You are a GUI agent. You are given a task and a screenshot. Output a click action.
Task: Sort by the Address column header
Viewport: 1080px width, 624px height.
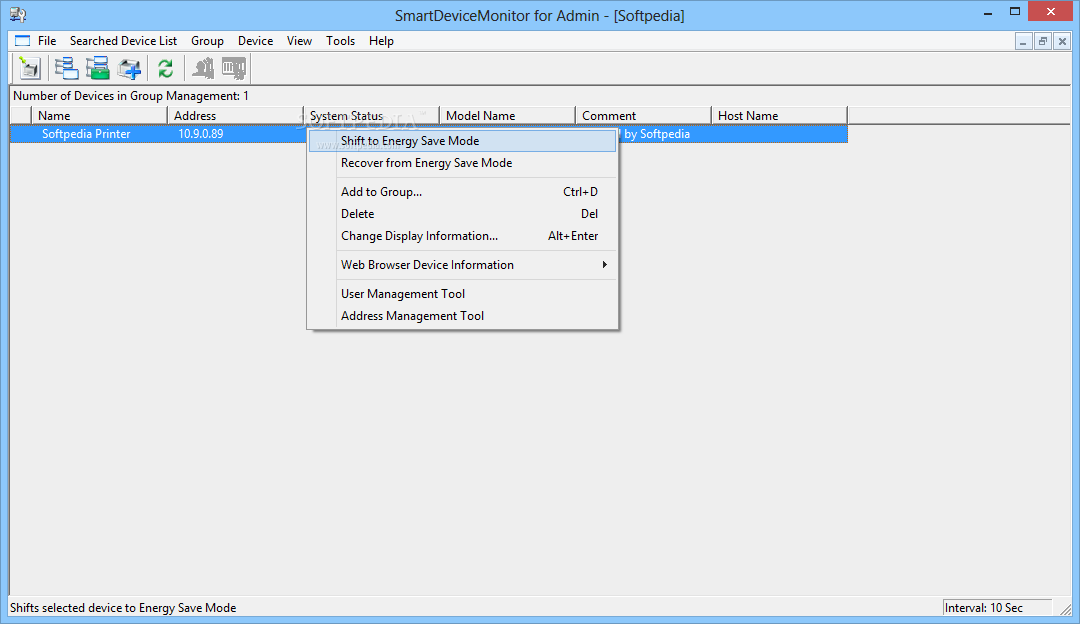pyautogui.click(x=235, y=116)
